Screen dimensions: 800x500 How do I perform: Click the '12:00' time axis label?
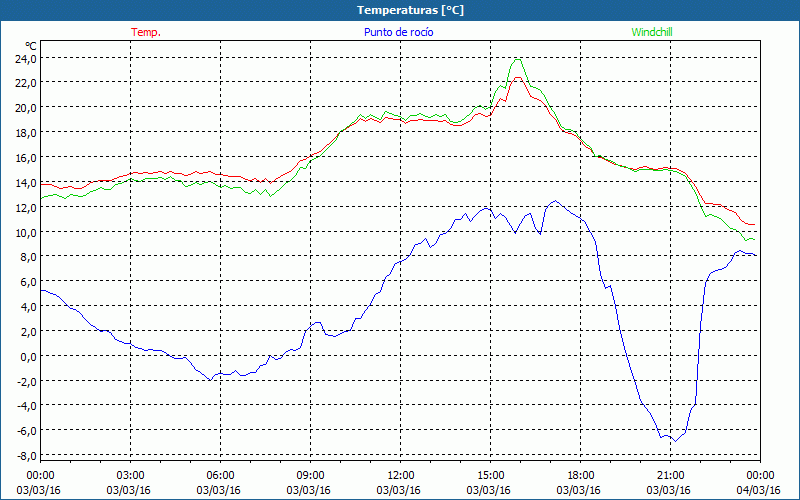[401, 476]
